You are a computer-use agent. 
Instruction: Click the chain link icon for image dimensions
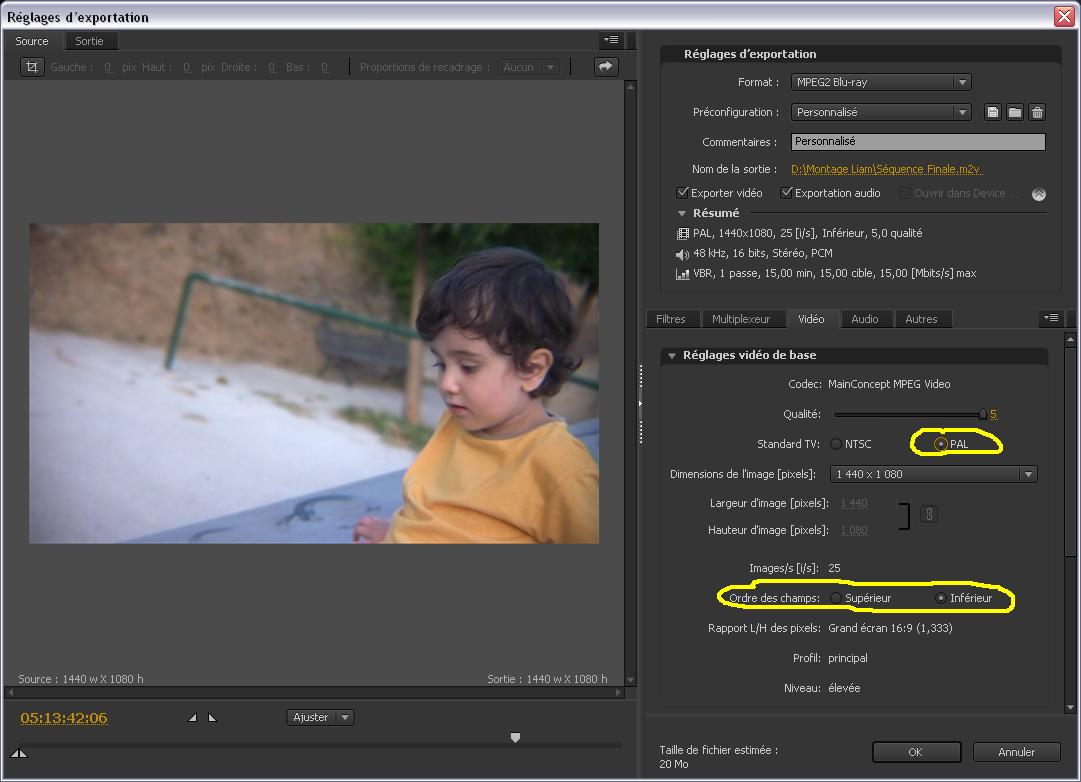[x=928, y=515]
